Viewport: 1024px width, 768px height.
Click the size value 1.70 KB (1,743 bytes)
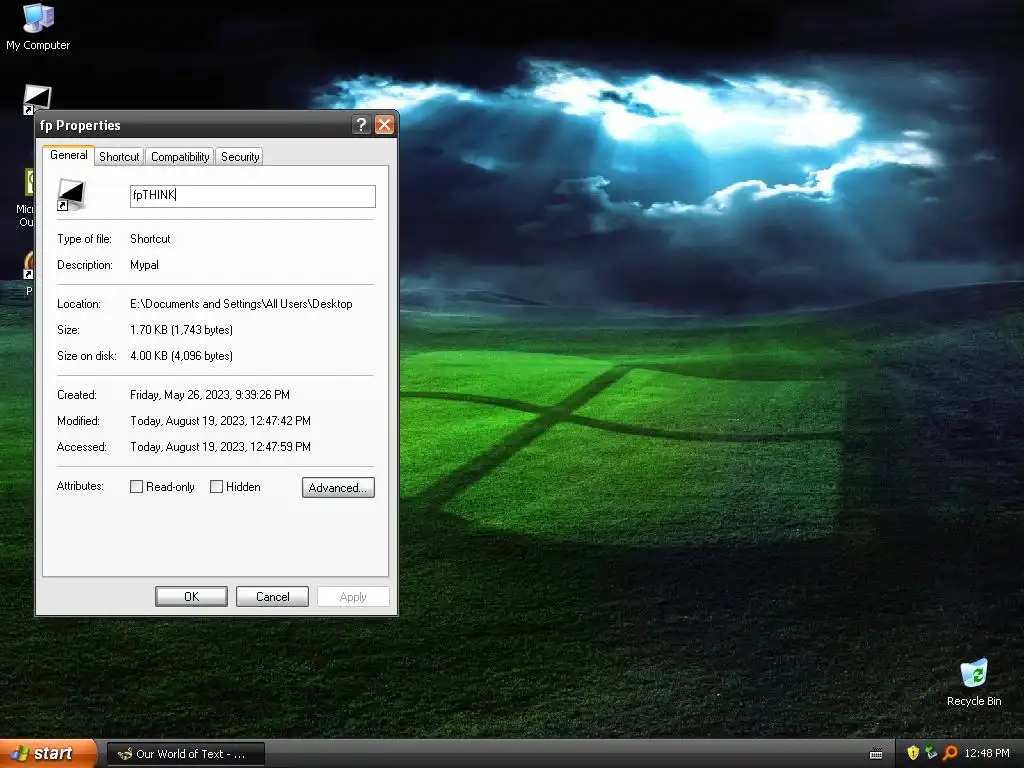pos(182,330)
